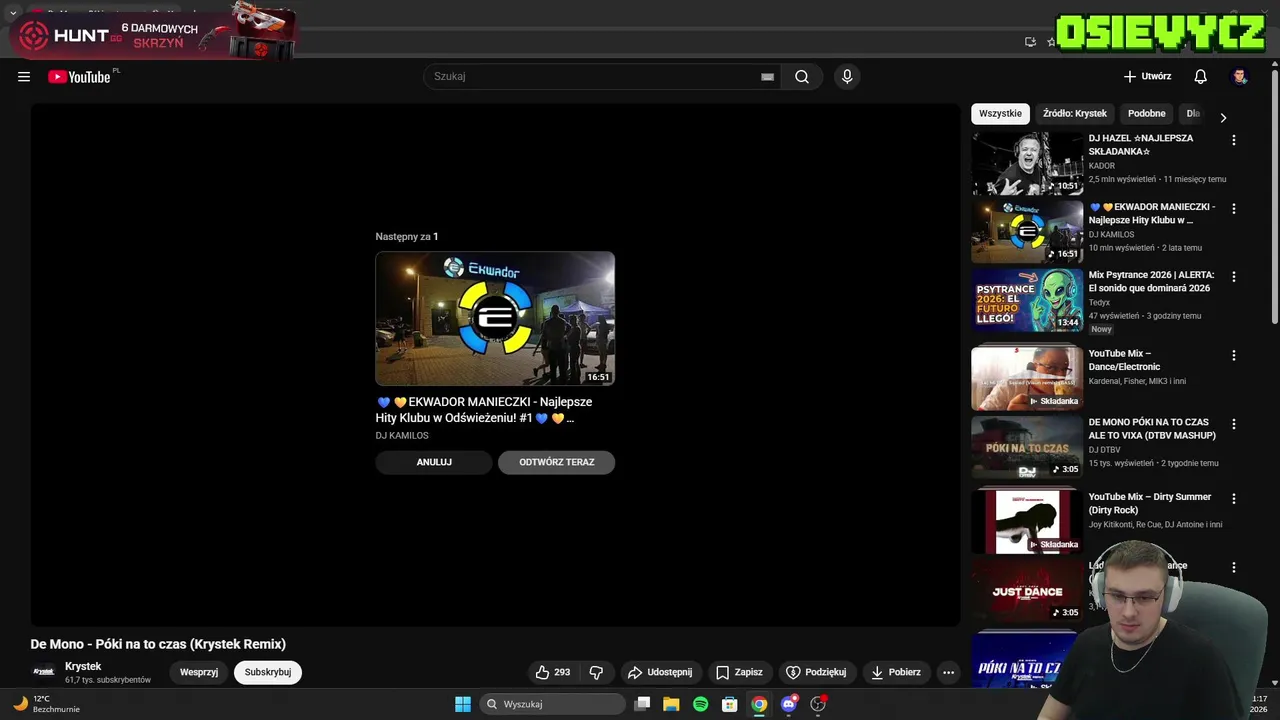Open the YouTube hamburger guide menu

[x=24, y=77]
